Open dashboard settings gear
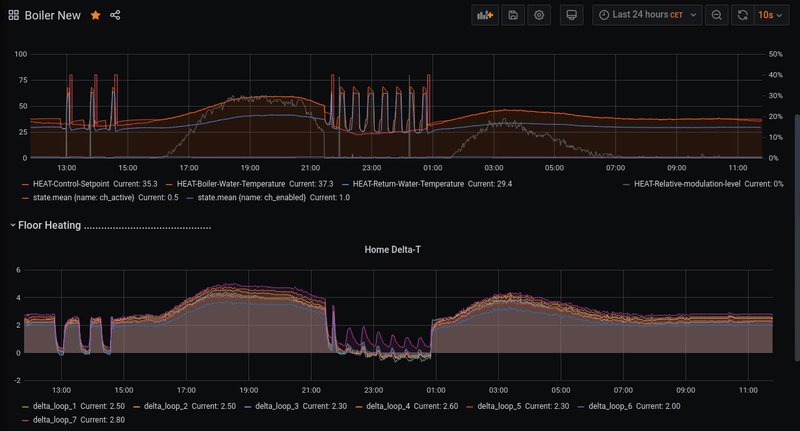Image resolution: width=800 pixels, height=431 pixels. tap(540, 15)
